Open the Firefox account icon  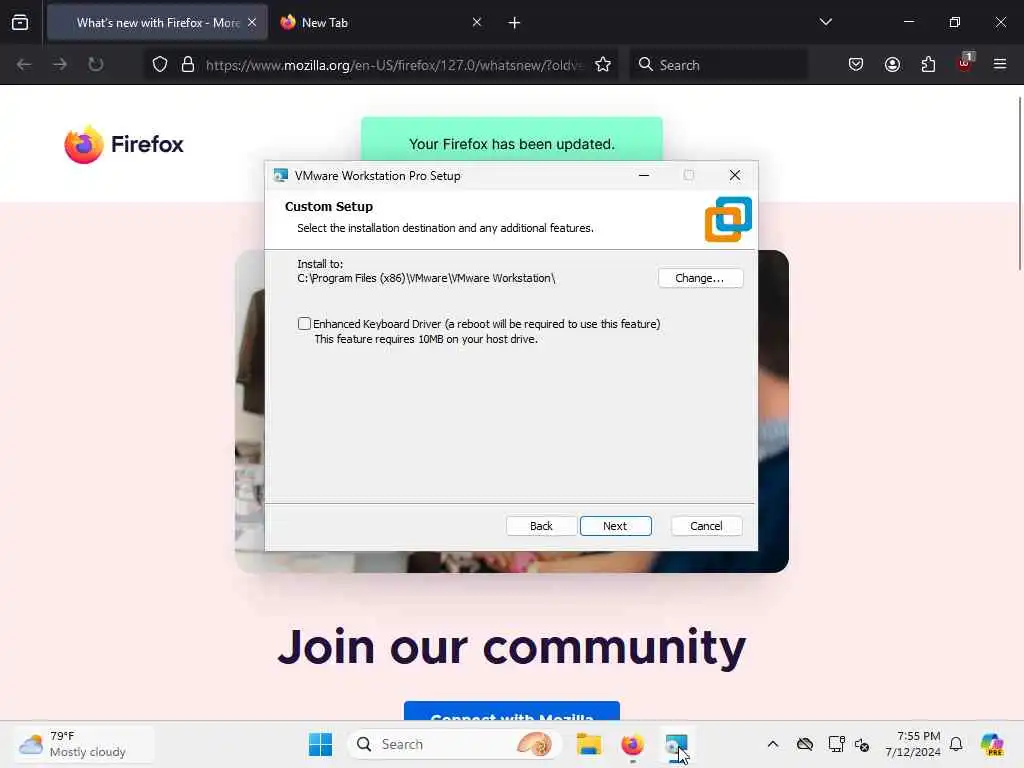pyautogui.click(x=892, y=65)
